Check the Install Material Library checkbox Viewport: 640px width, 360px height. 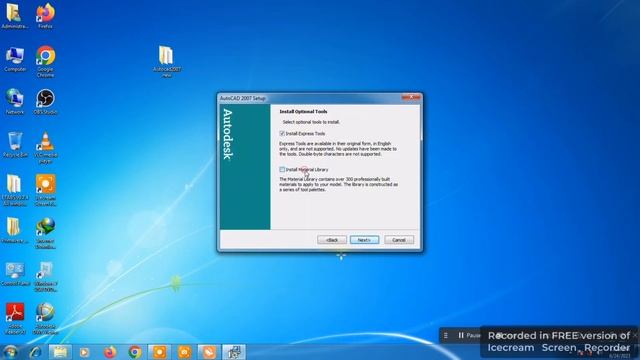coord(282,169)
